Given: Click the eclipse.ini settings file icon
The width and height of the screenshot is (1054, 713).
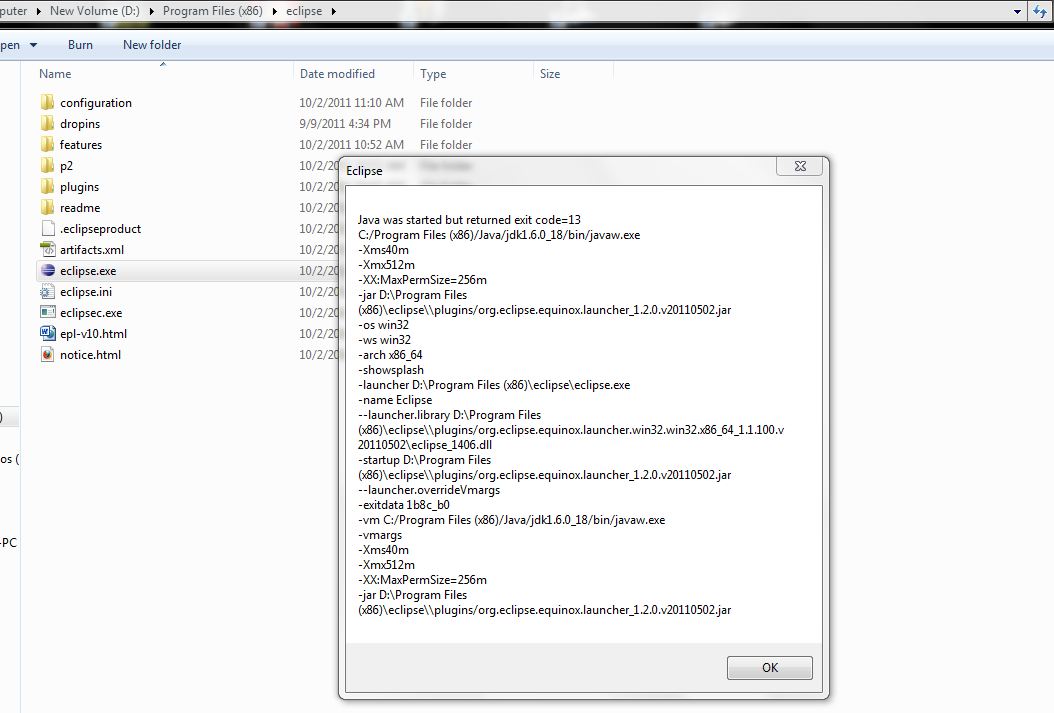Looking at the screenshot, I should coord(48,292).
